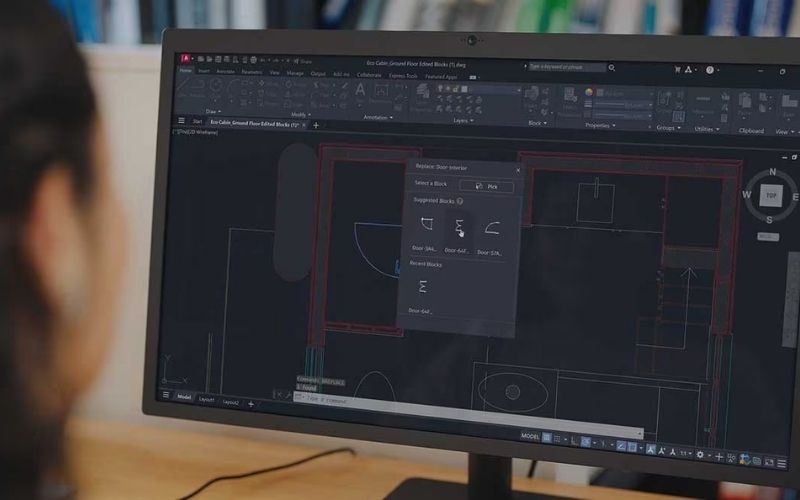The height and width of the screenshot is (500, 800).
Task: Click the MODEL space status bar button
Action: click(530, 436)
